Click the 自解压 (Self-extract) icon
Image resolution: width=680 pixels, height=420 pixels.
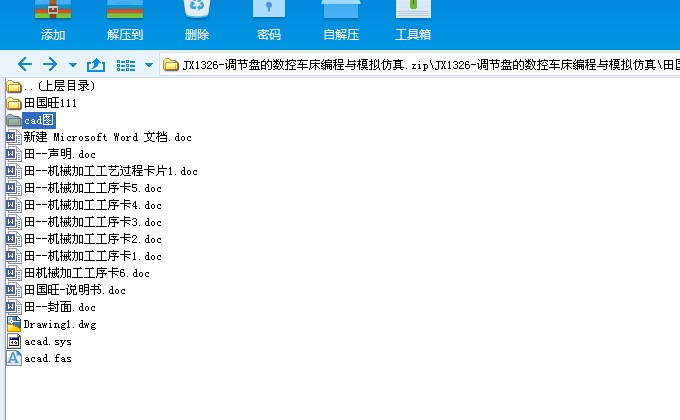(x=341, y=9)
